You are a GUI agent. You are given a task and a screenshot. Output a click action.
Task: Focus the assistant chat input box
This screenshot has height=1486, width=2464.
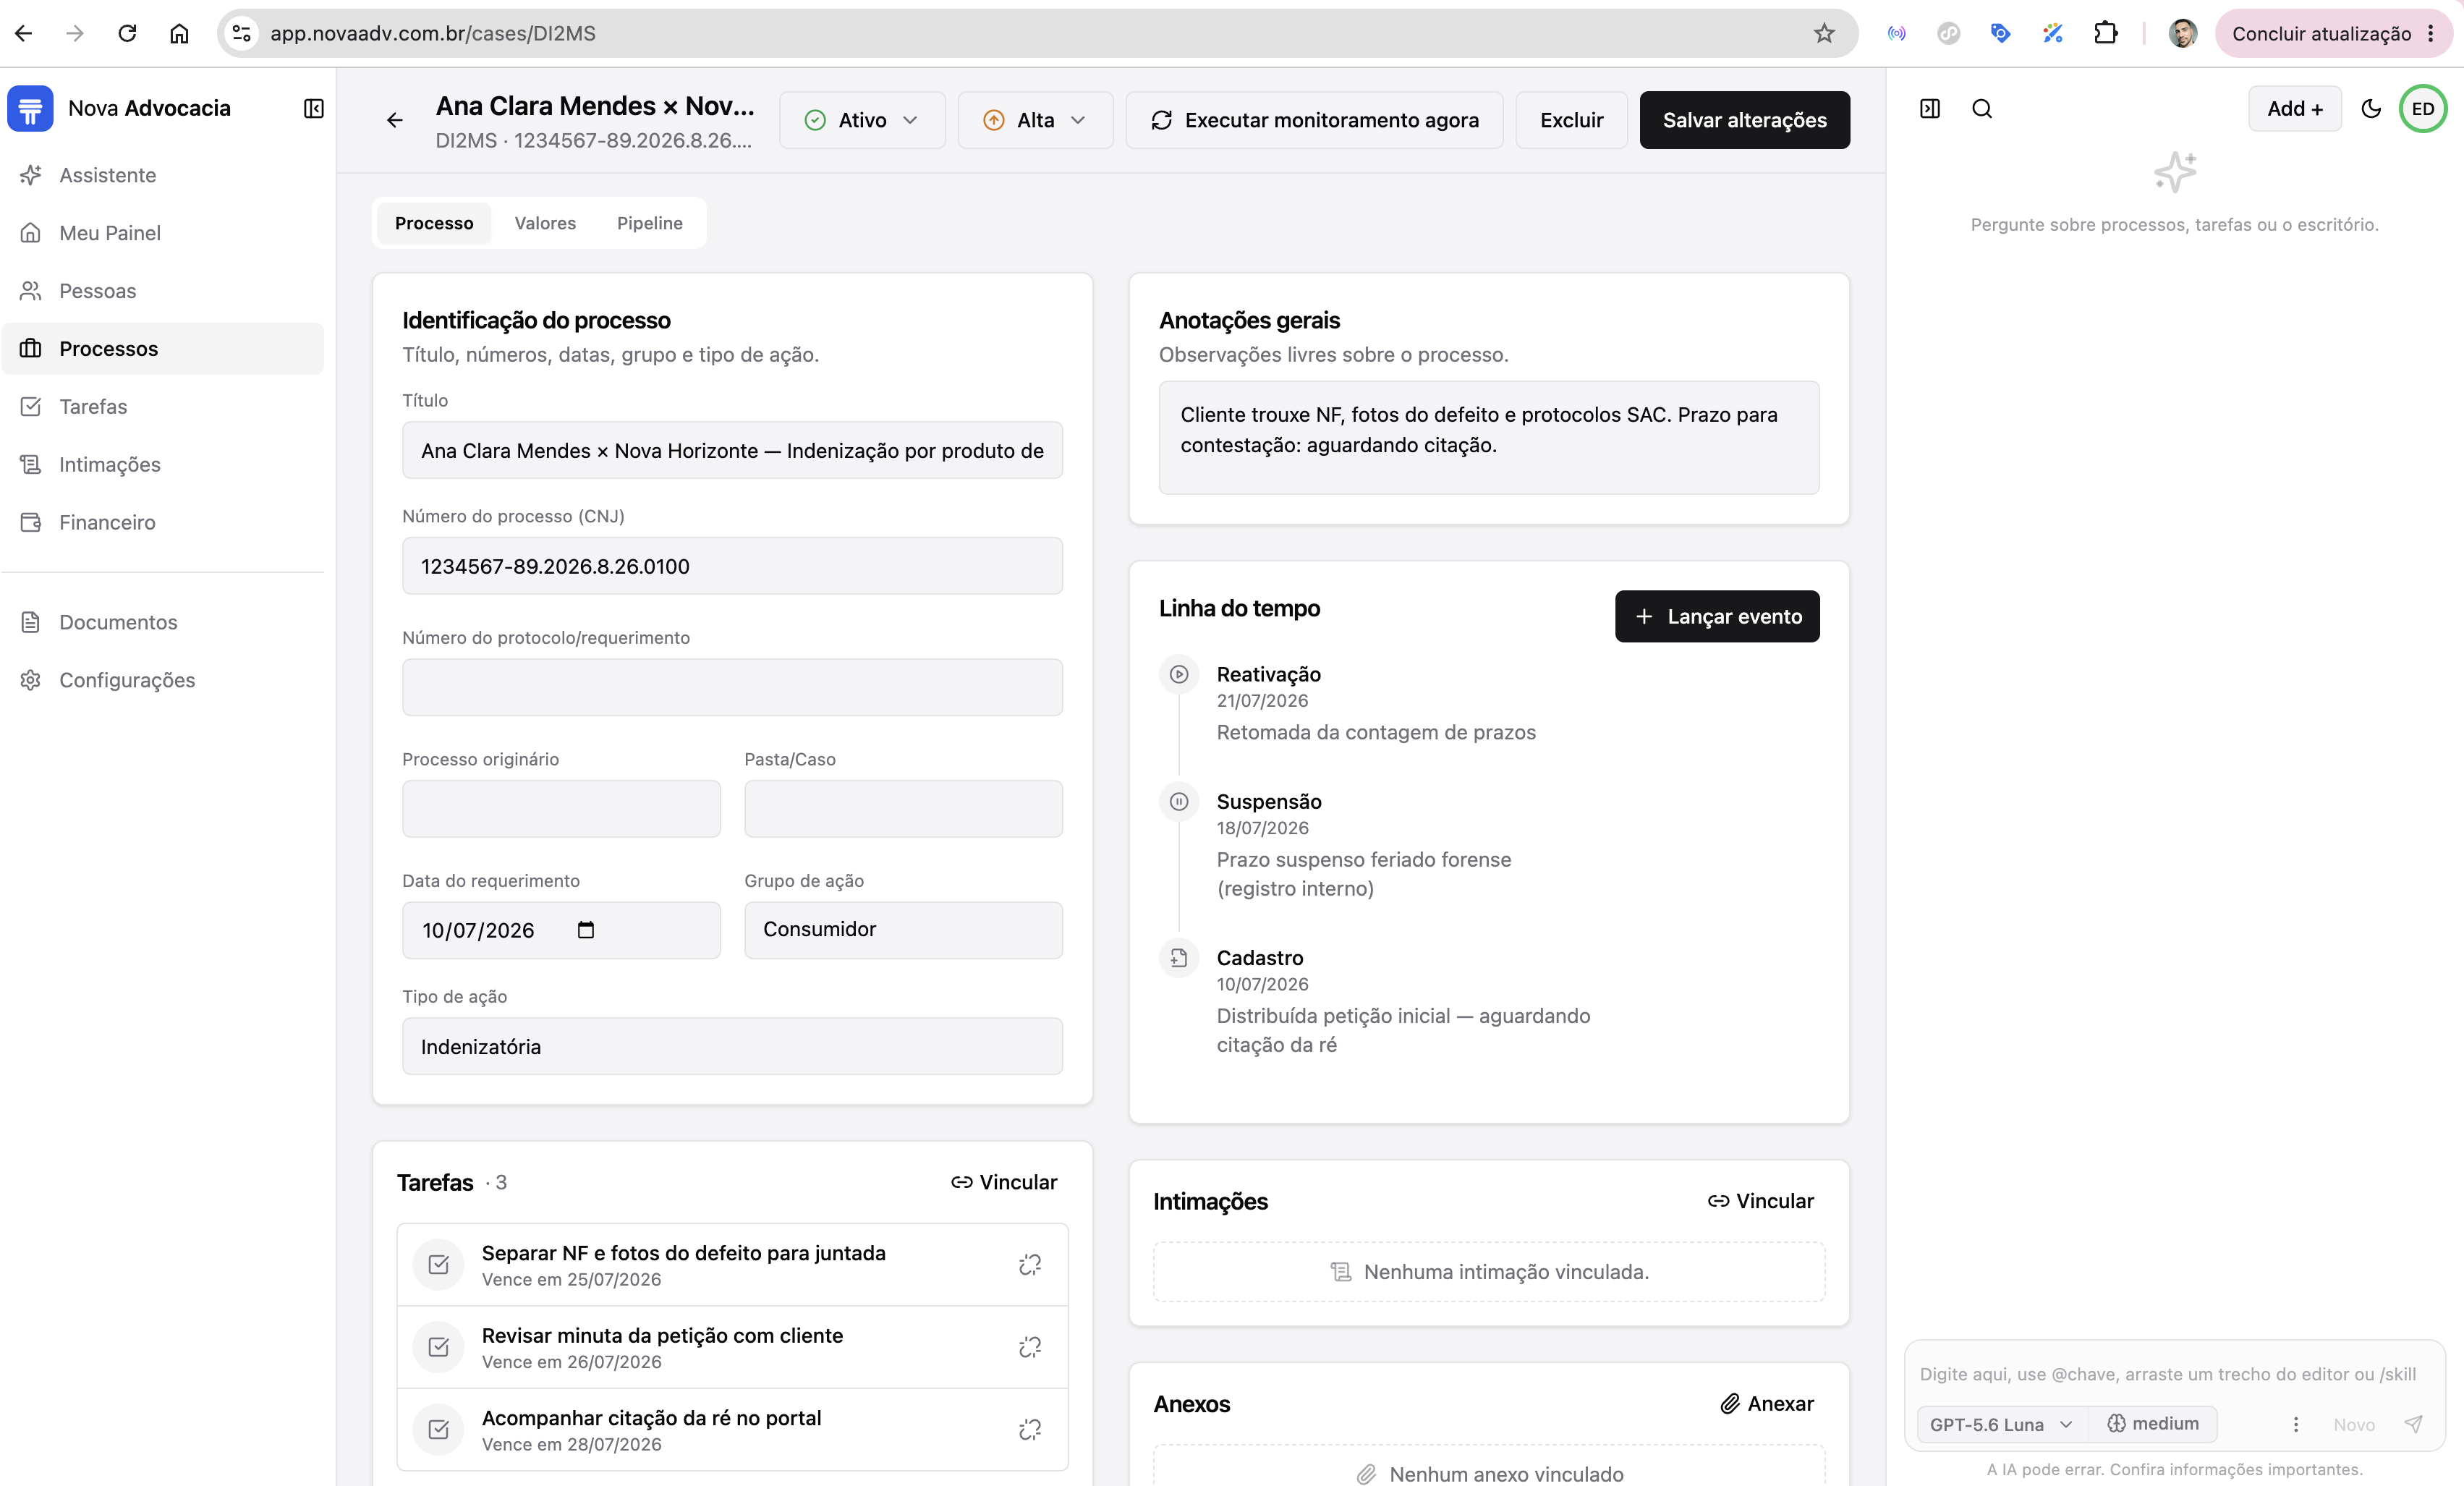2174,1373
